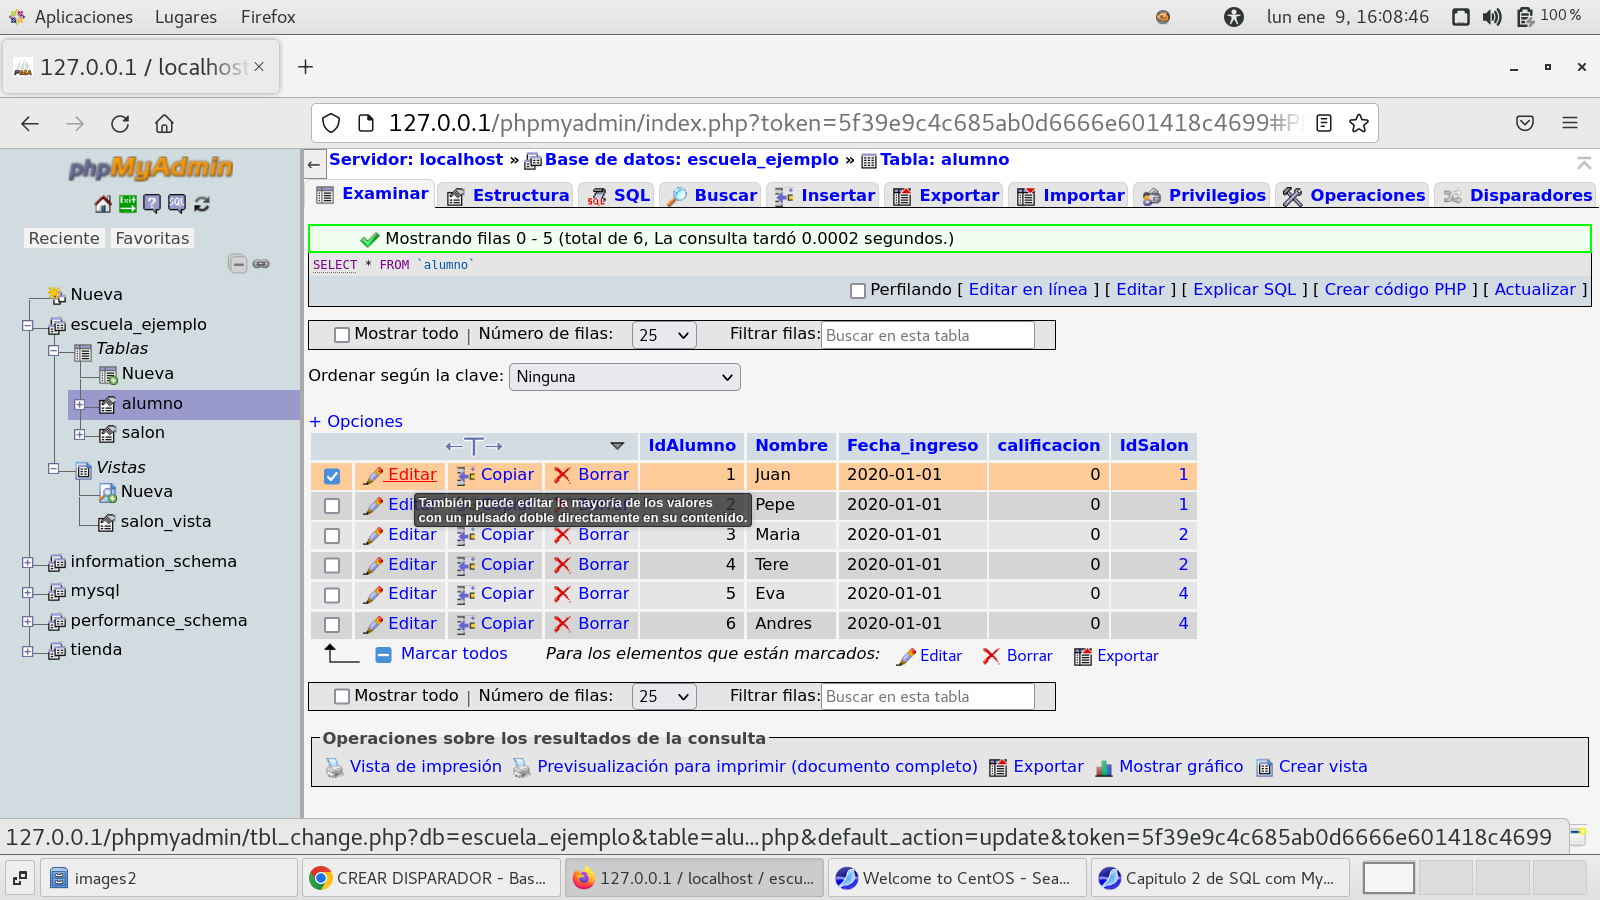The height and width of the screenshot is (900, 1600).
Task: Open the SQL query window icon
Action: click(177, 204)
